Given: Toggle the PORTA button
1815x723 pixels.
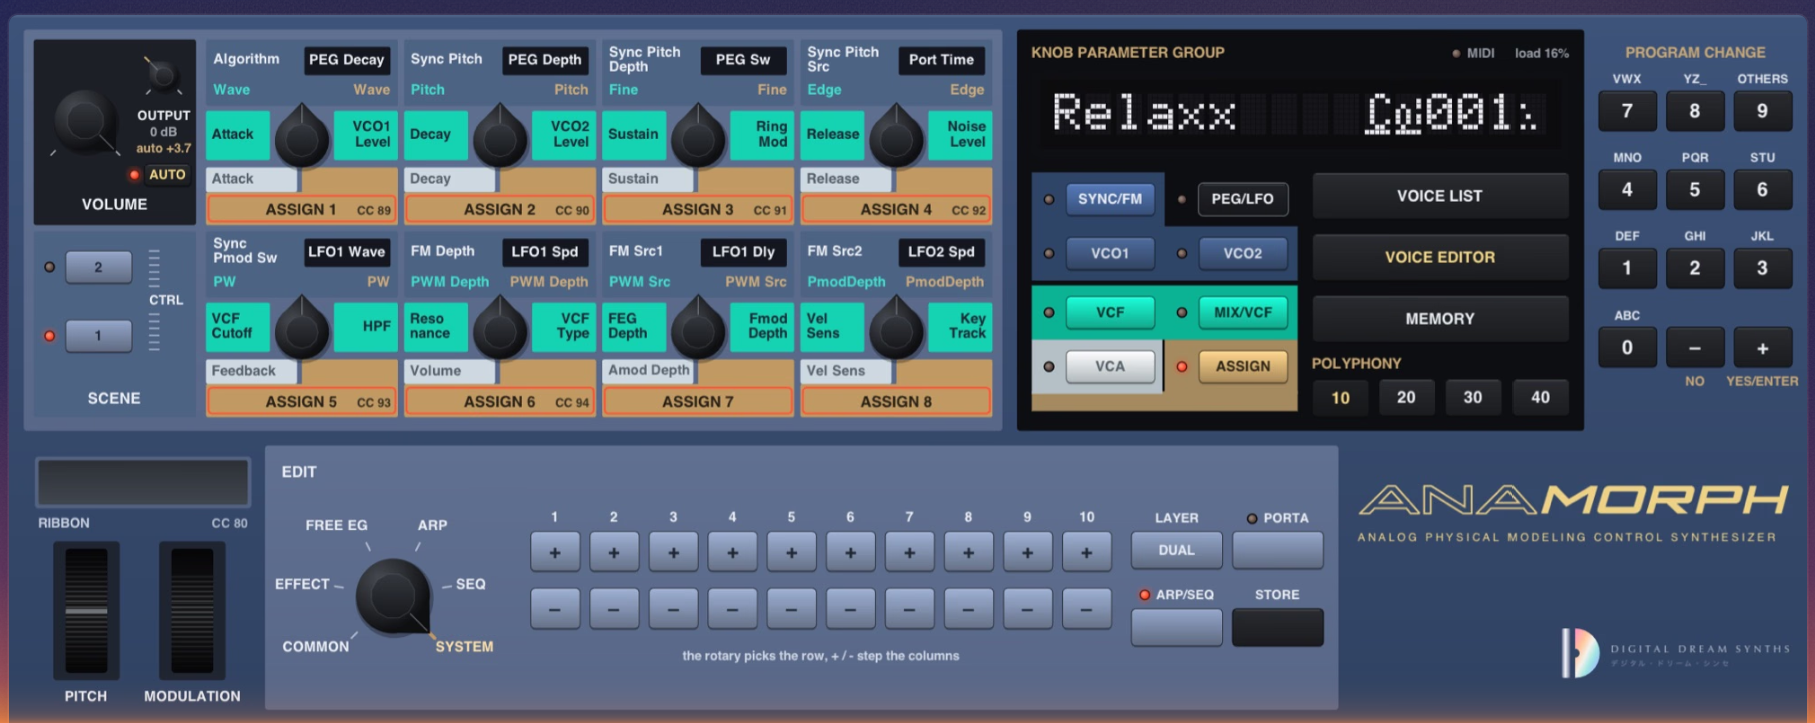Looking at the screenshot, I should 1277,550.
